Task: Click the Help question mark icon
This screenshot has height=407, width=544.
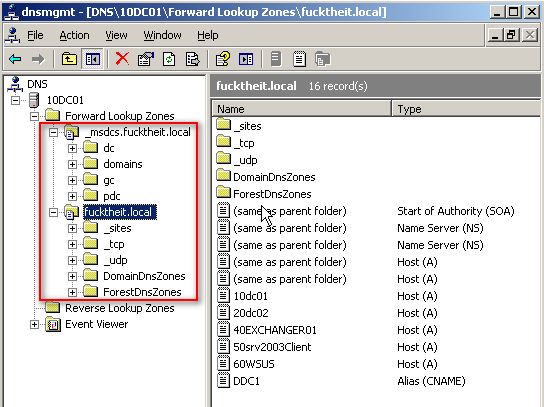Action: pyautogui.click(x=223, y=59)
